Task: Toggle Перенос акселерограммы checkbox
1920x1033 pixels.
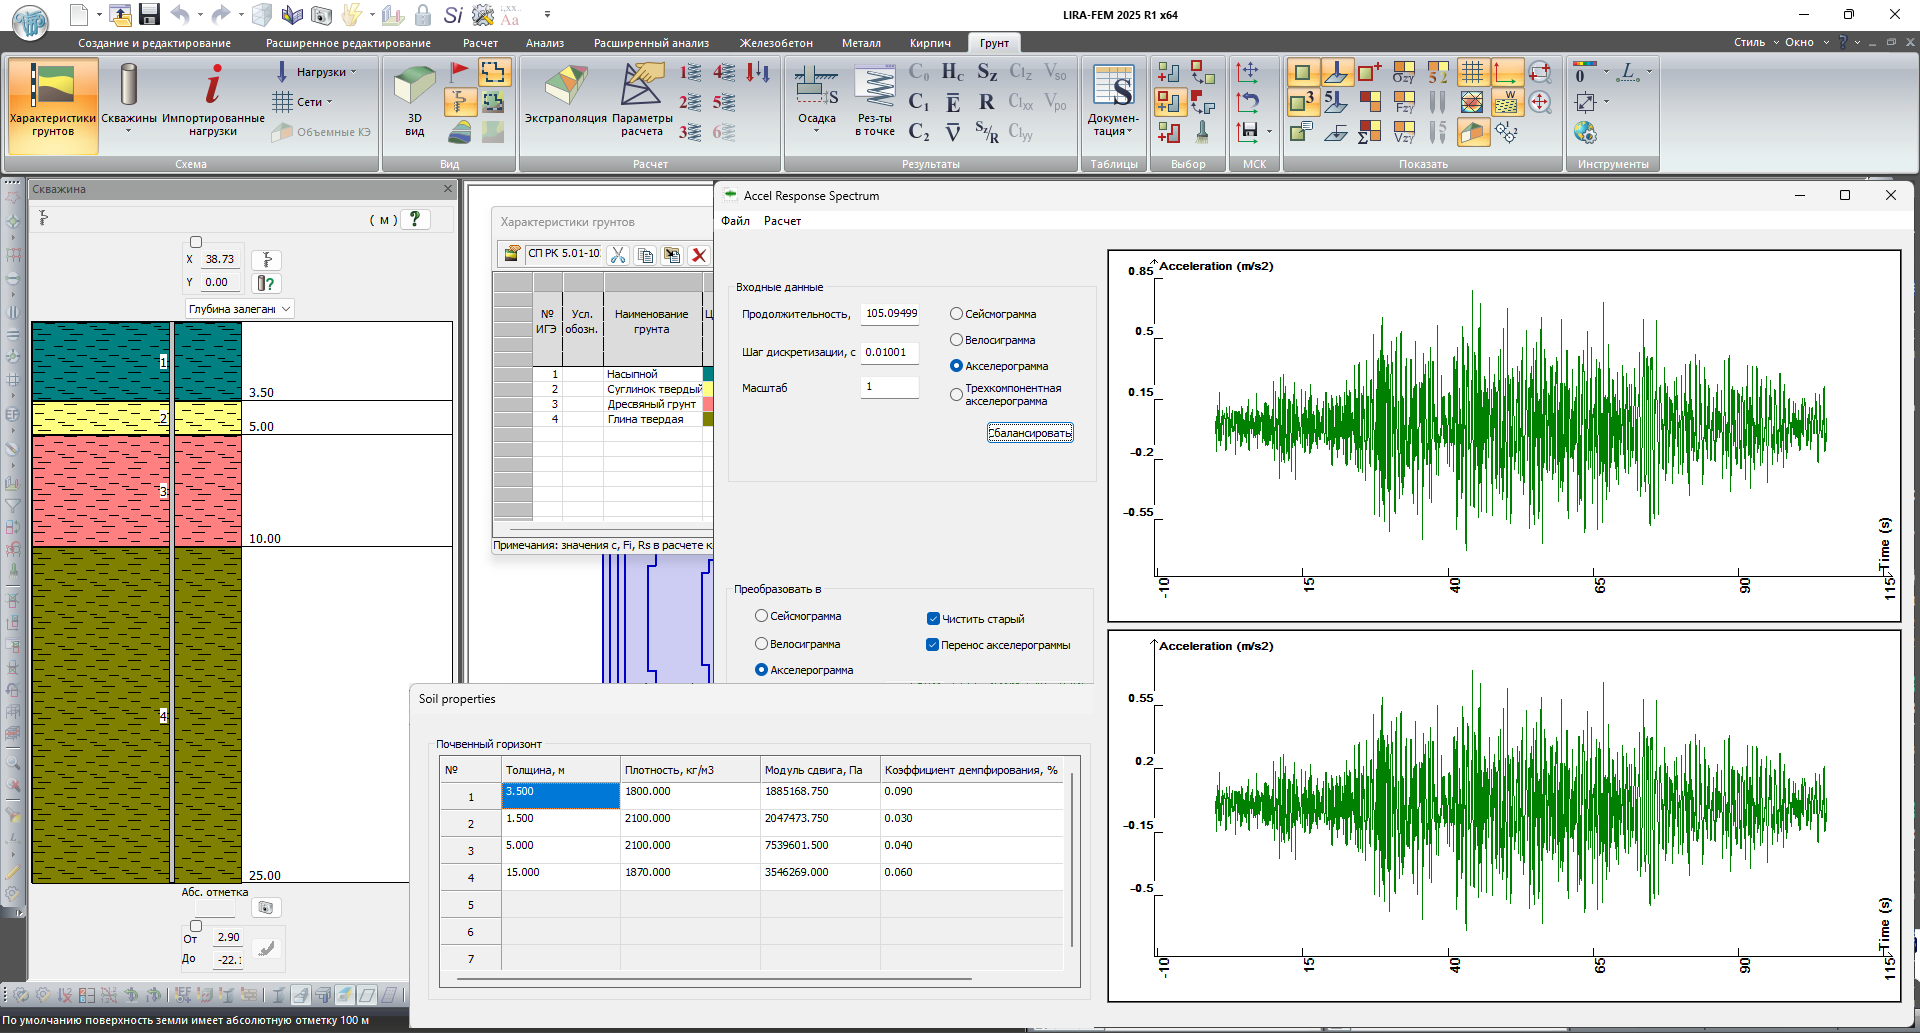Action: tap(933, 645)
